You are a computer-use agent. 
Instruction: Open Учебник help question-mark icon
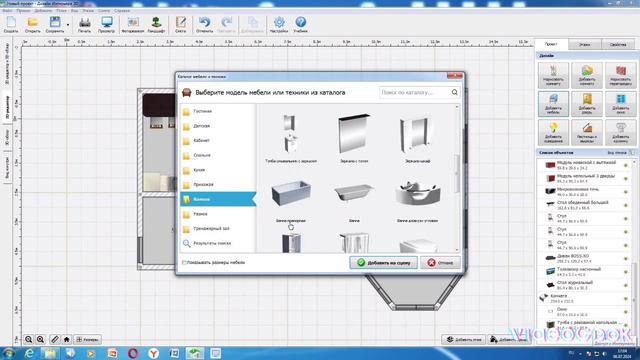pyautogui.click(x=300, y=24)
